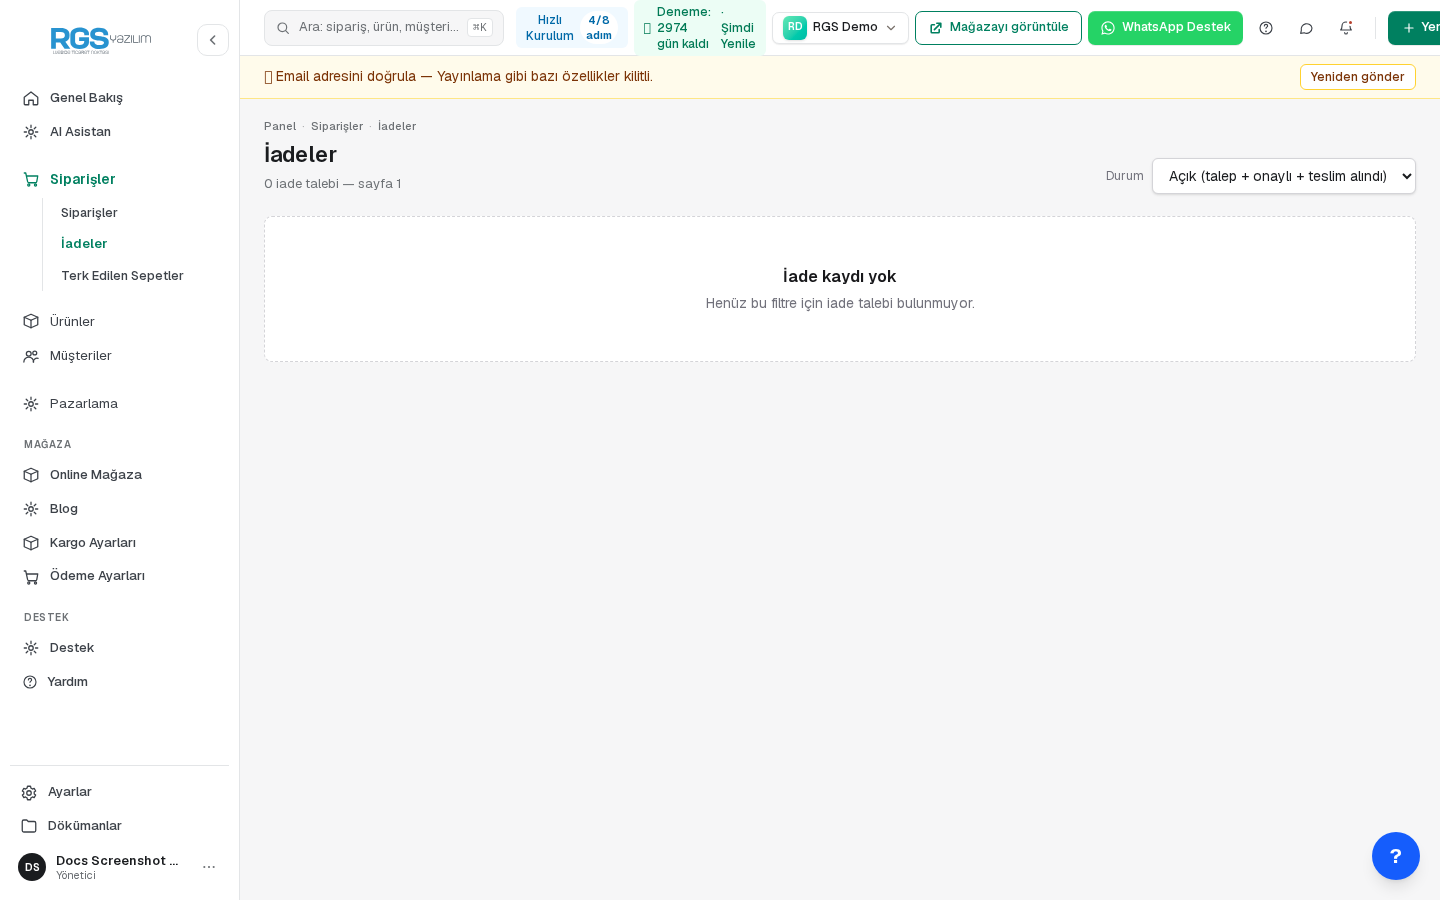Open the Durum filter dropdown

pyautogui.click(x=1284, y=176)
